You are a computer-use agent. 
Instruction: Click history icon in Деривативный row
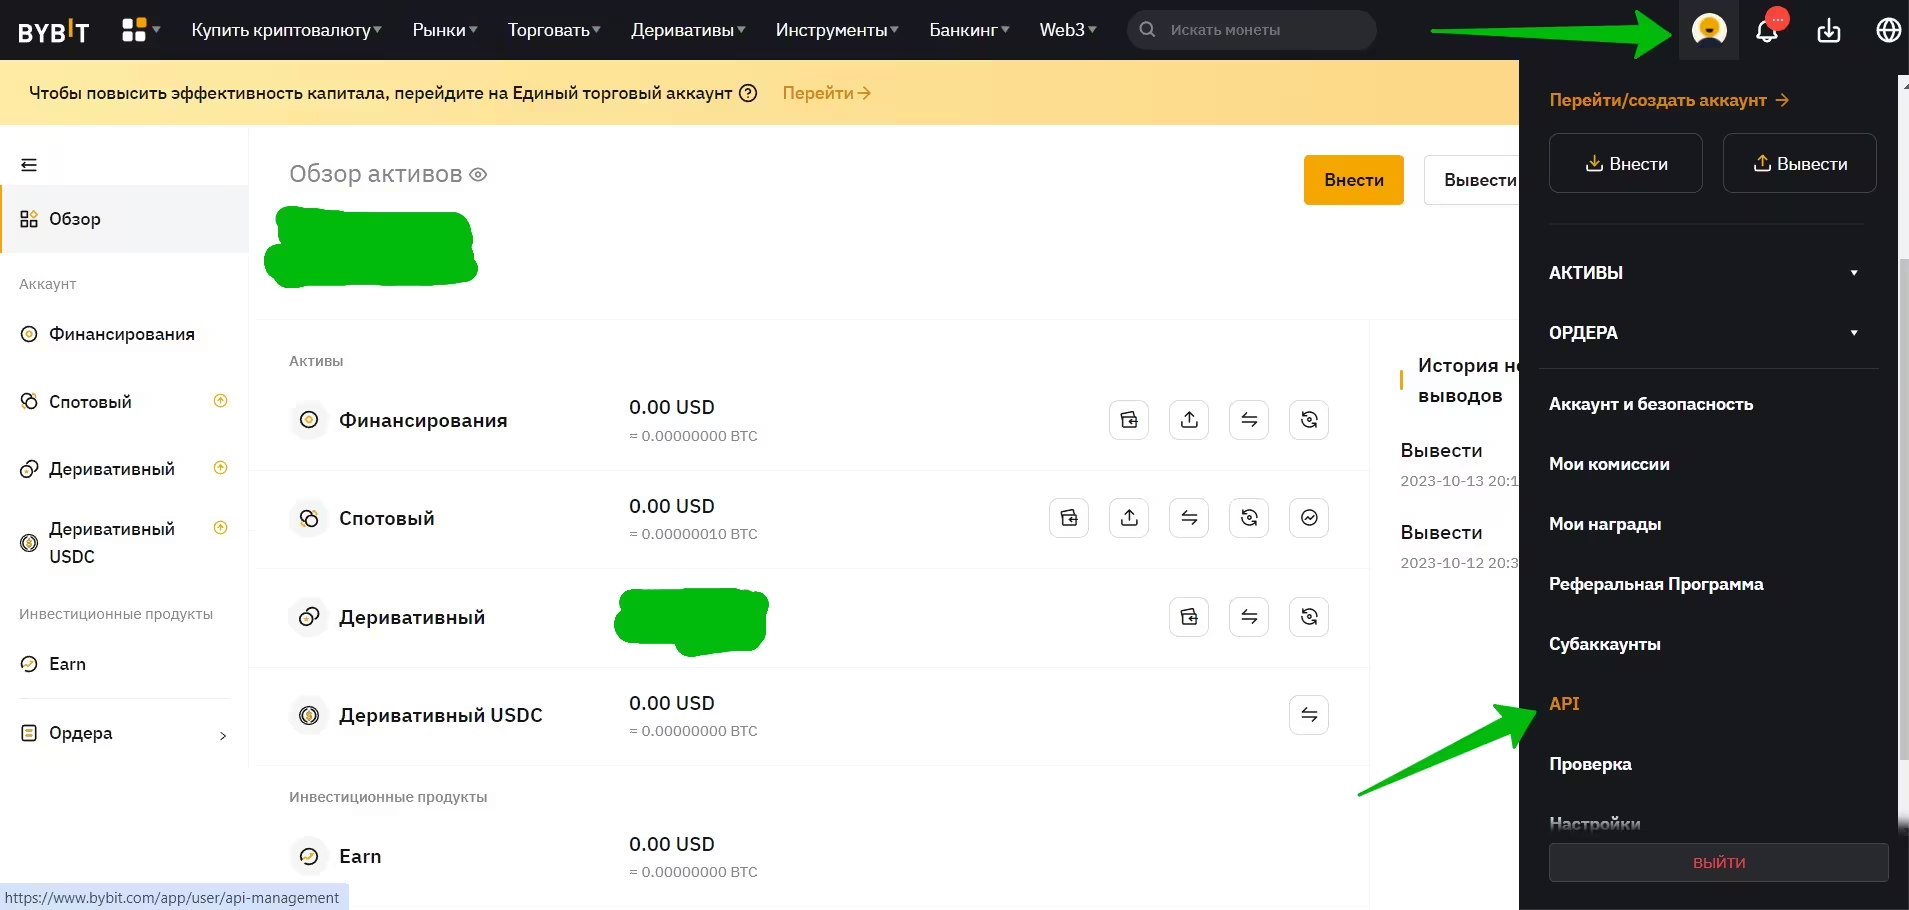[1309, 617]
